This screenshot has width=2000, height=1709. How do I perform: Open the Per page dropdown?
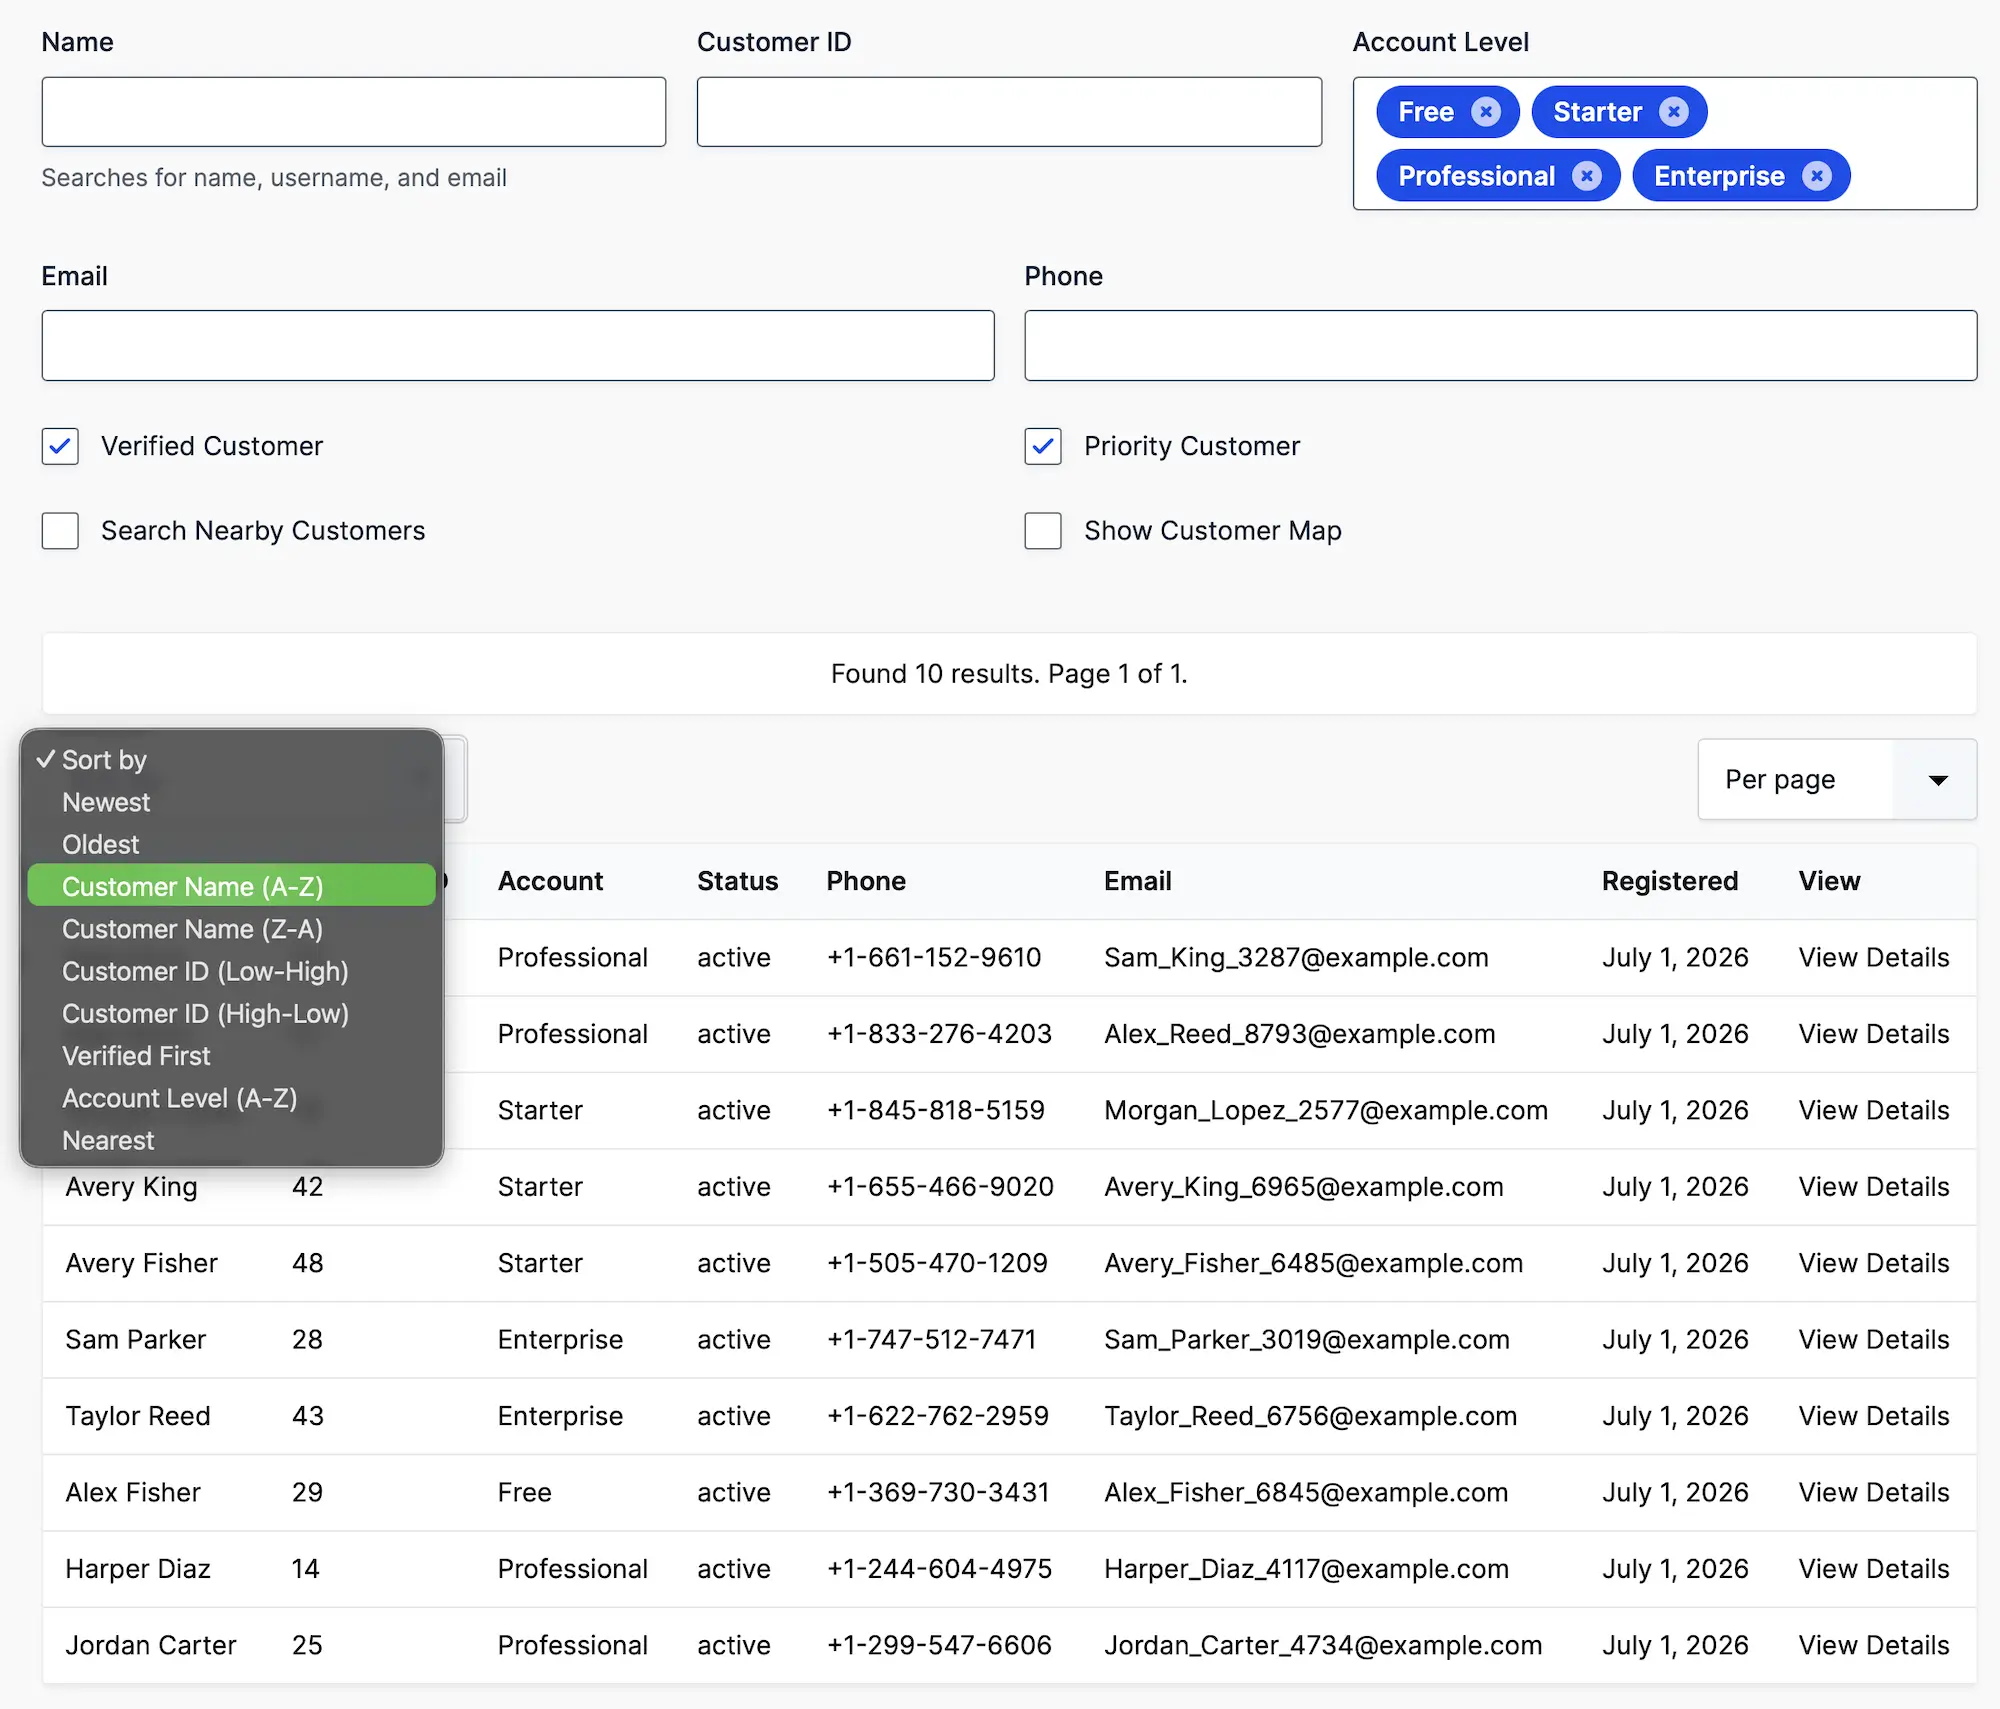[1837, 780]
